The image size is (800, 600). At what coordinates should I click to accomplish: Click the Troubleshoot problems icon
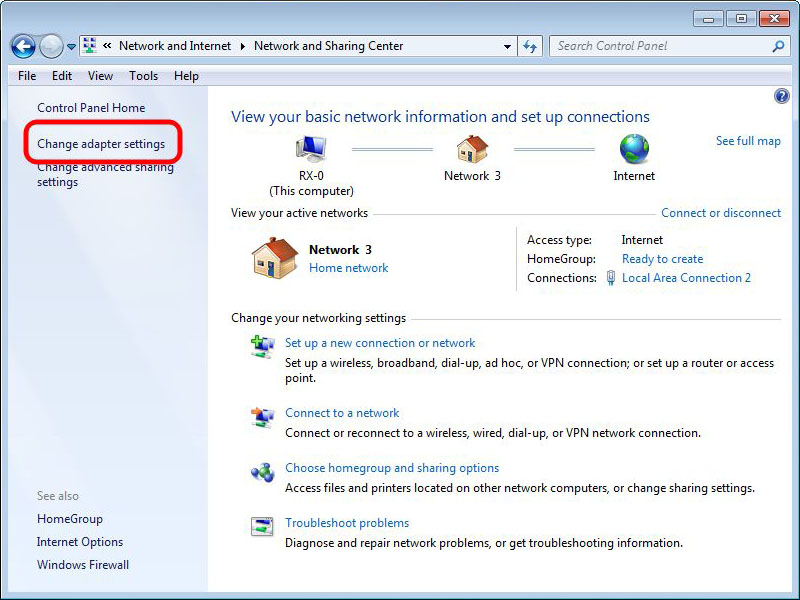tap(262, 527)
